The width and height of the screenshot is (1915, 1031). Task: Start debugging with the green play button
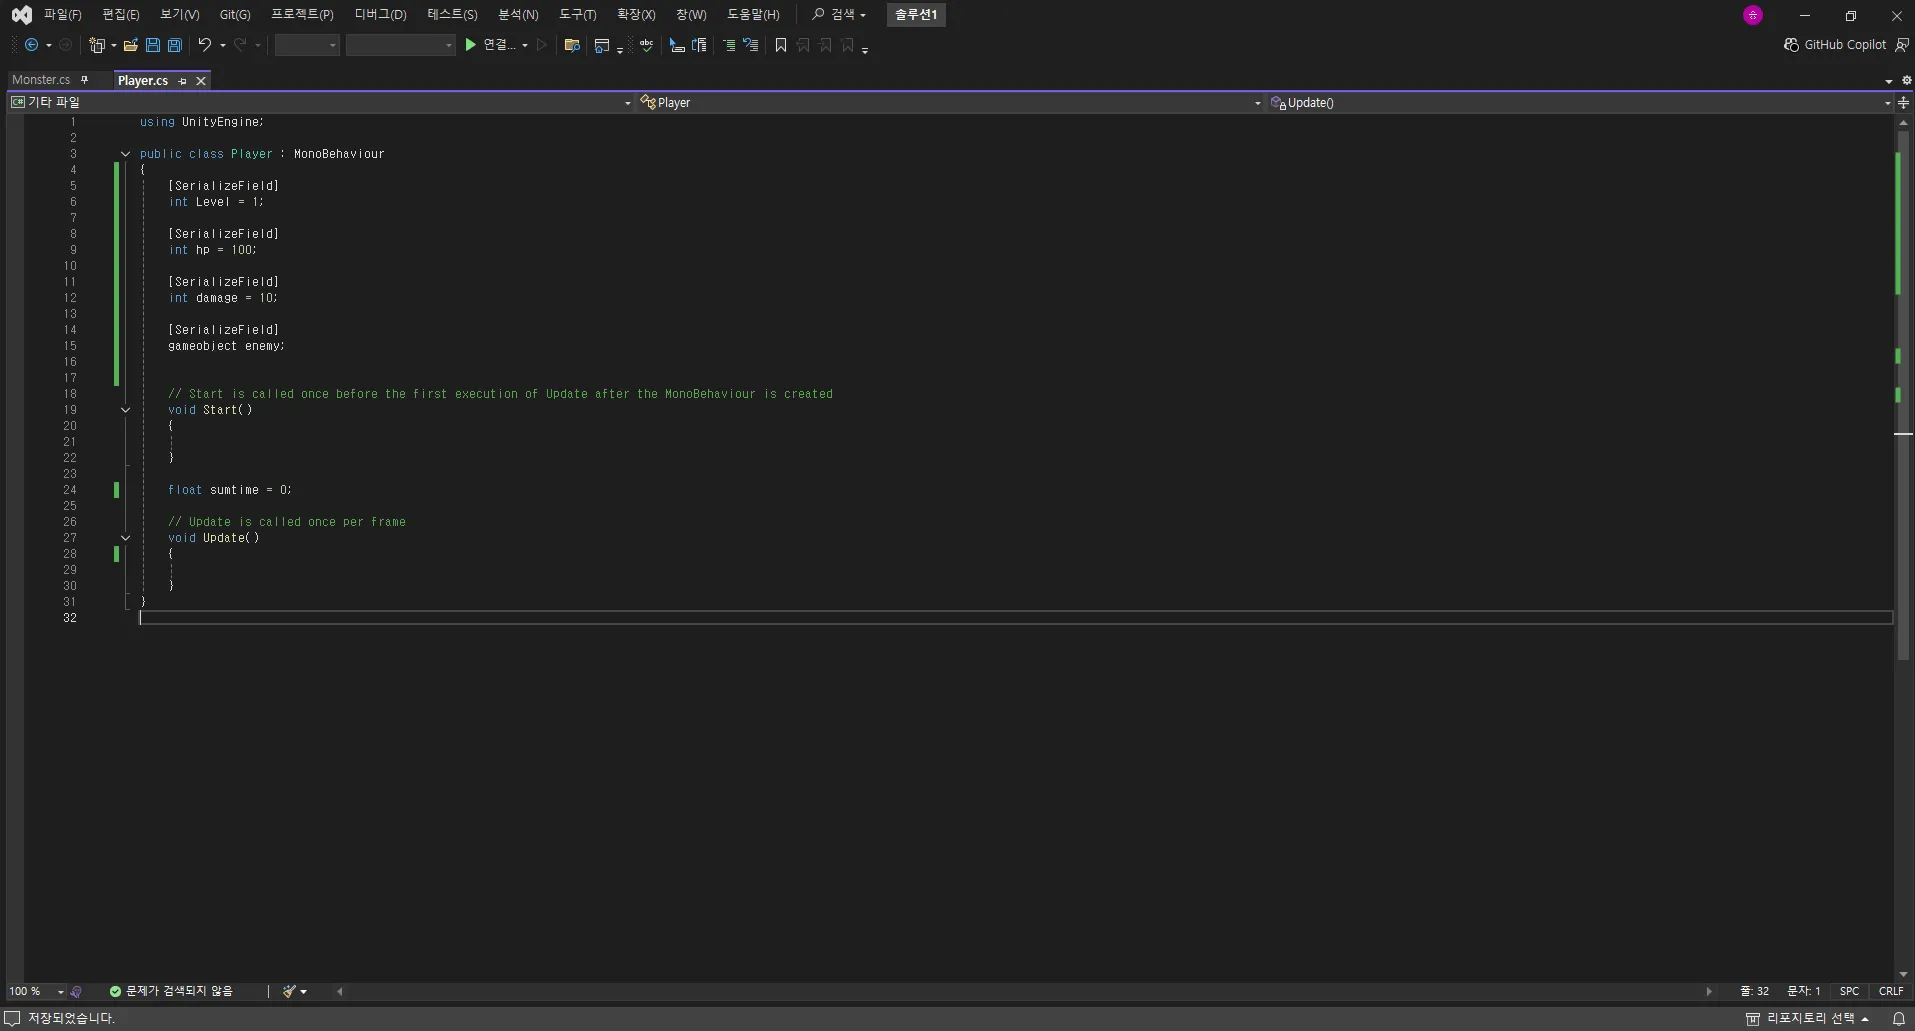coord(470,45)
